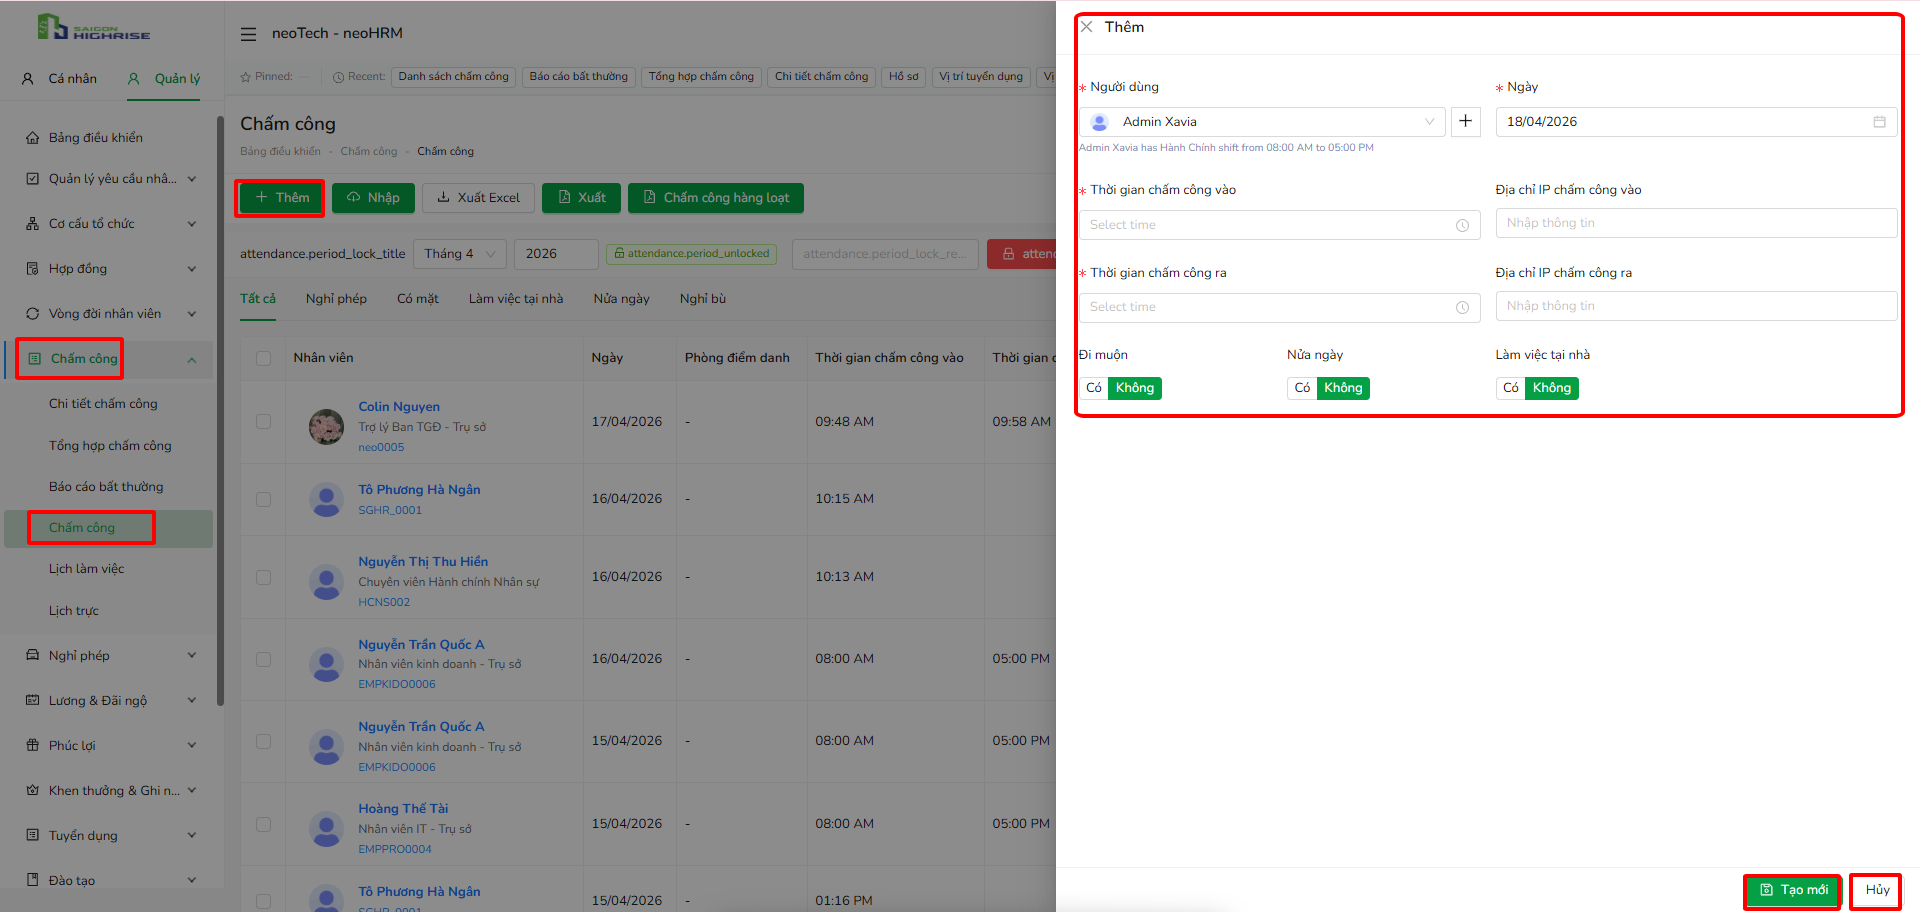The image size is (1920, 912).
Task: Click clock icon in check-out time field
Action: pos(1462,307)
